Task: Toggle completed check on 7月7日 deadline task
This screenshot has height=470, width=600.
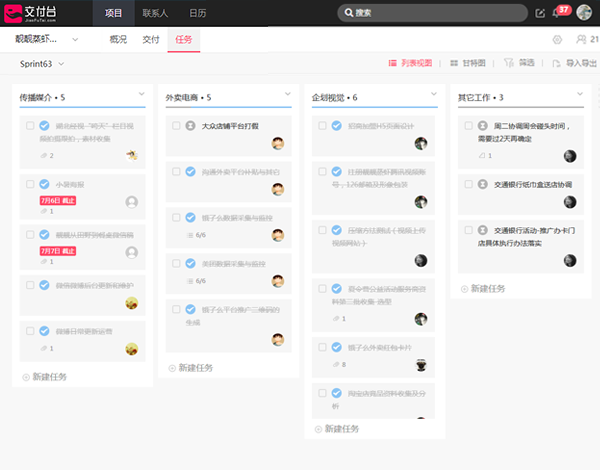Action: (x=44, y=235)
